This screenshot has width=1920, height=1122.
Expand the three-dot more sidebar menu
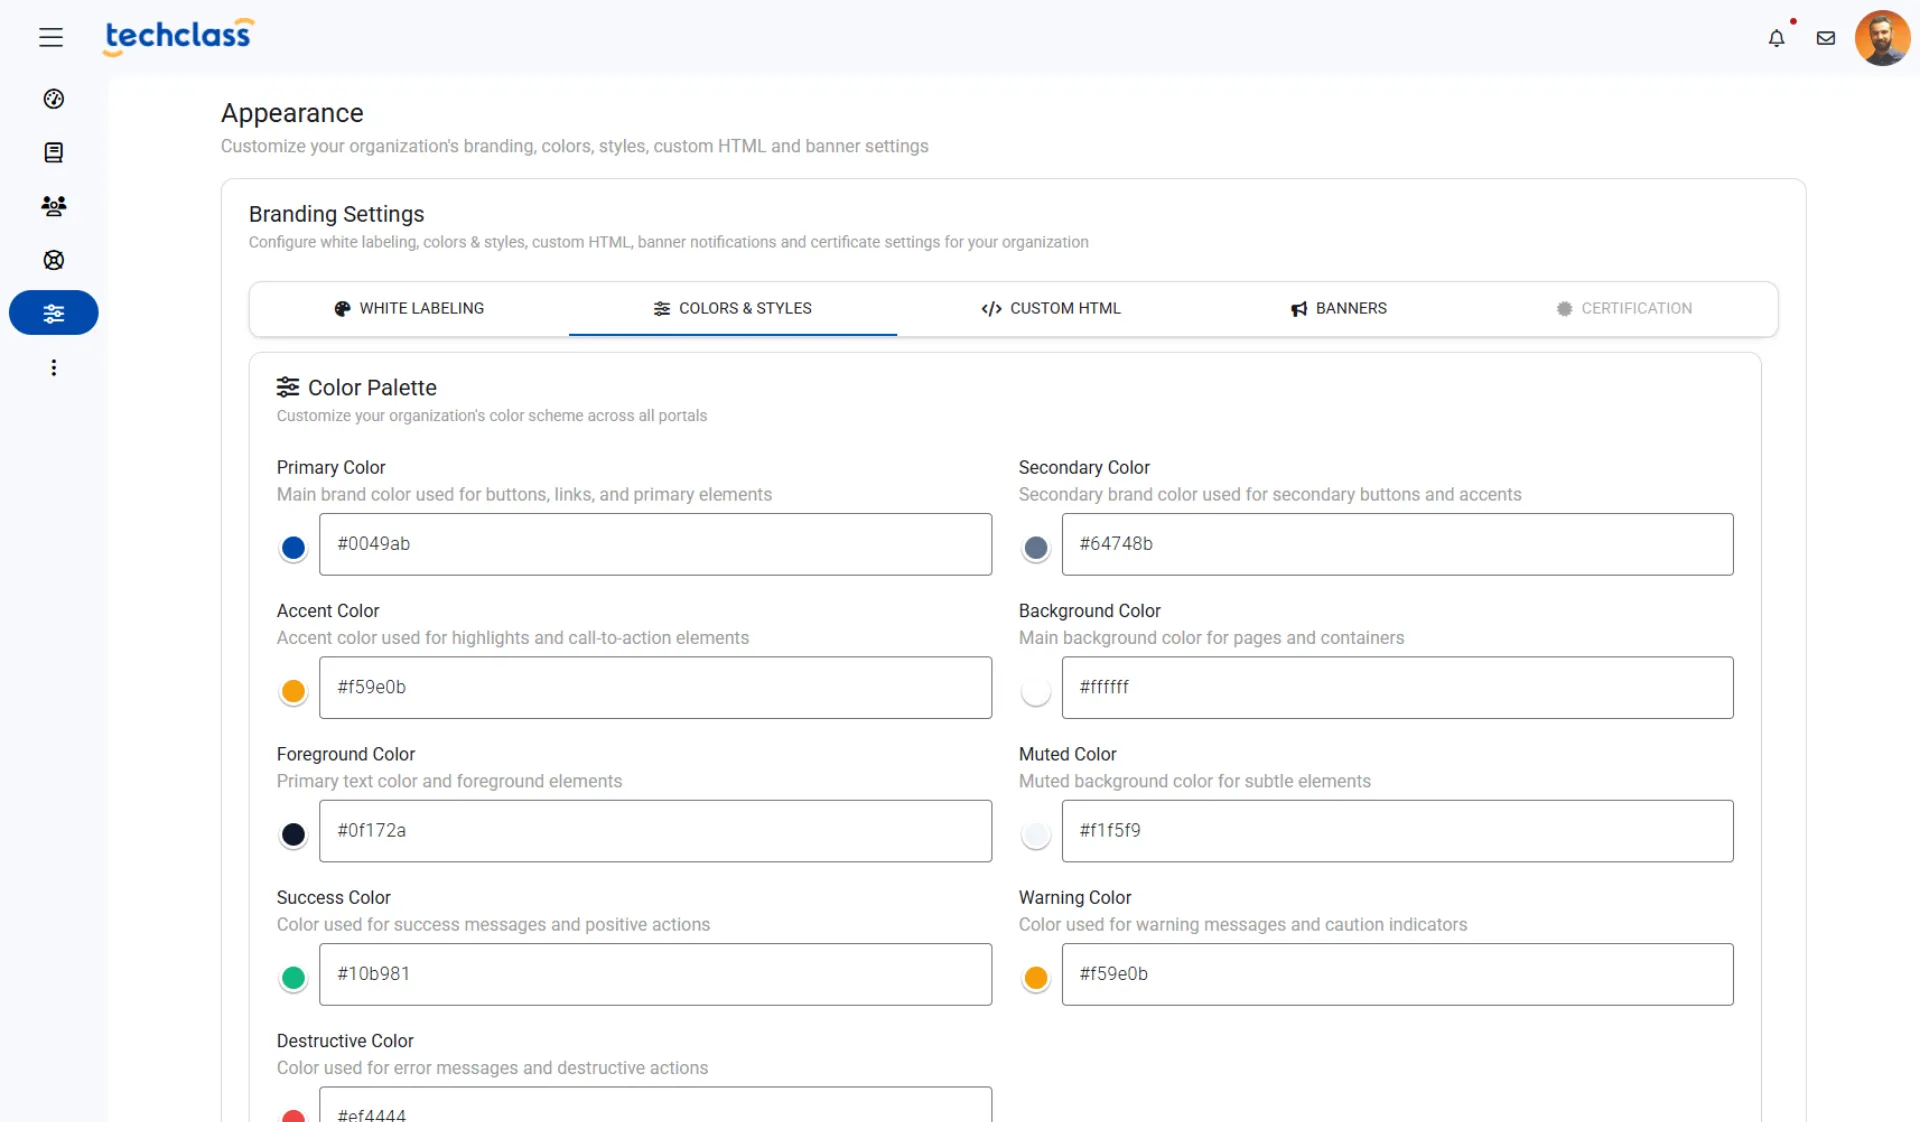pos(54,368)
